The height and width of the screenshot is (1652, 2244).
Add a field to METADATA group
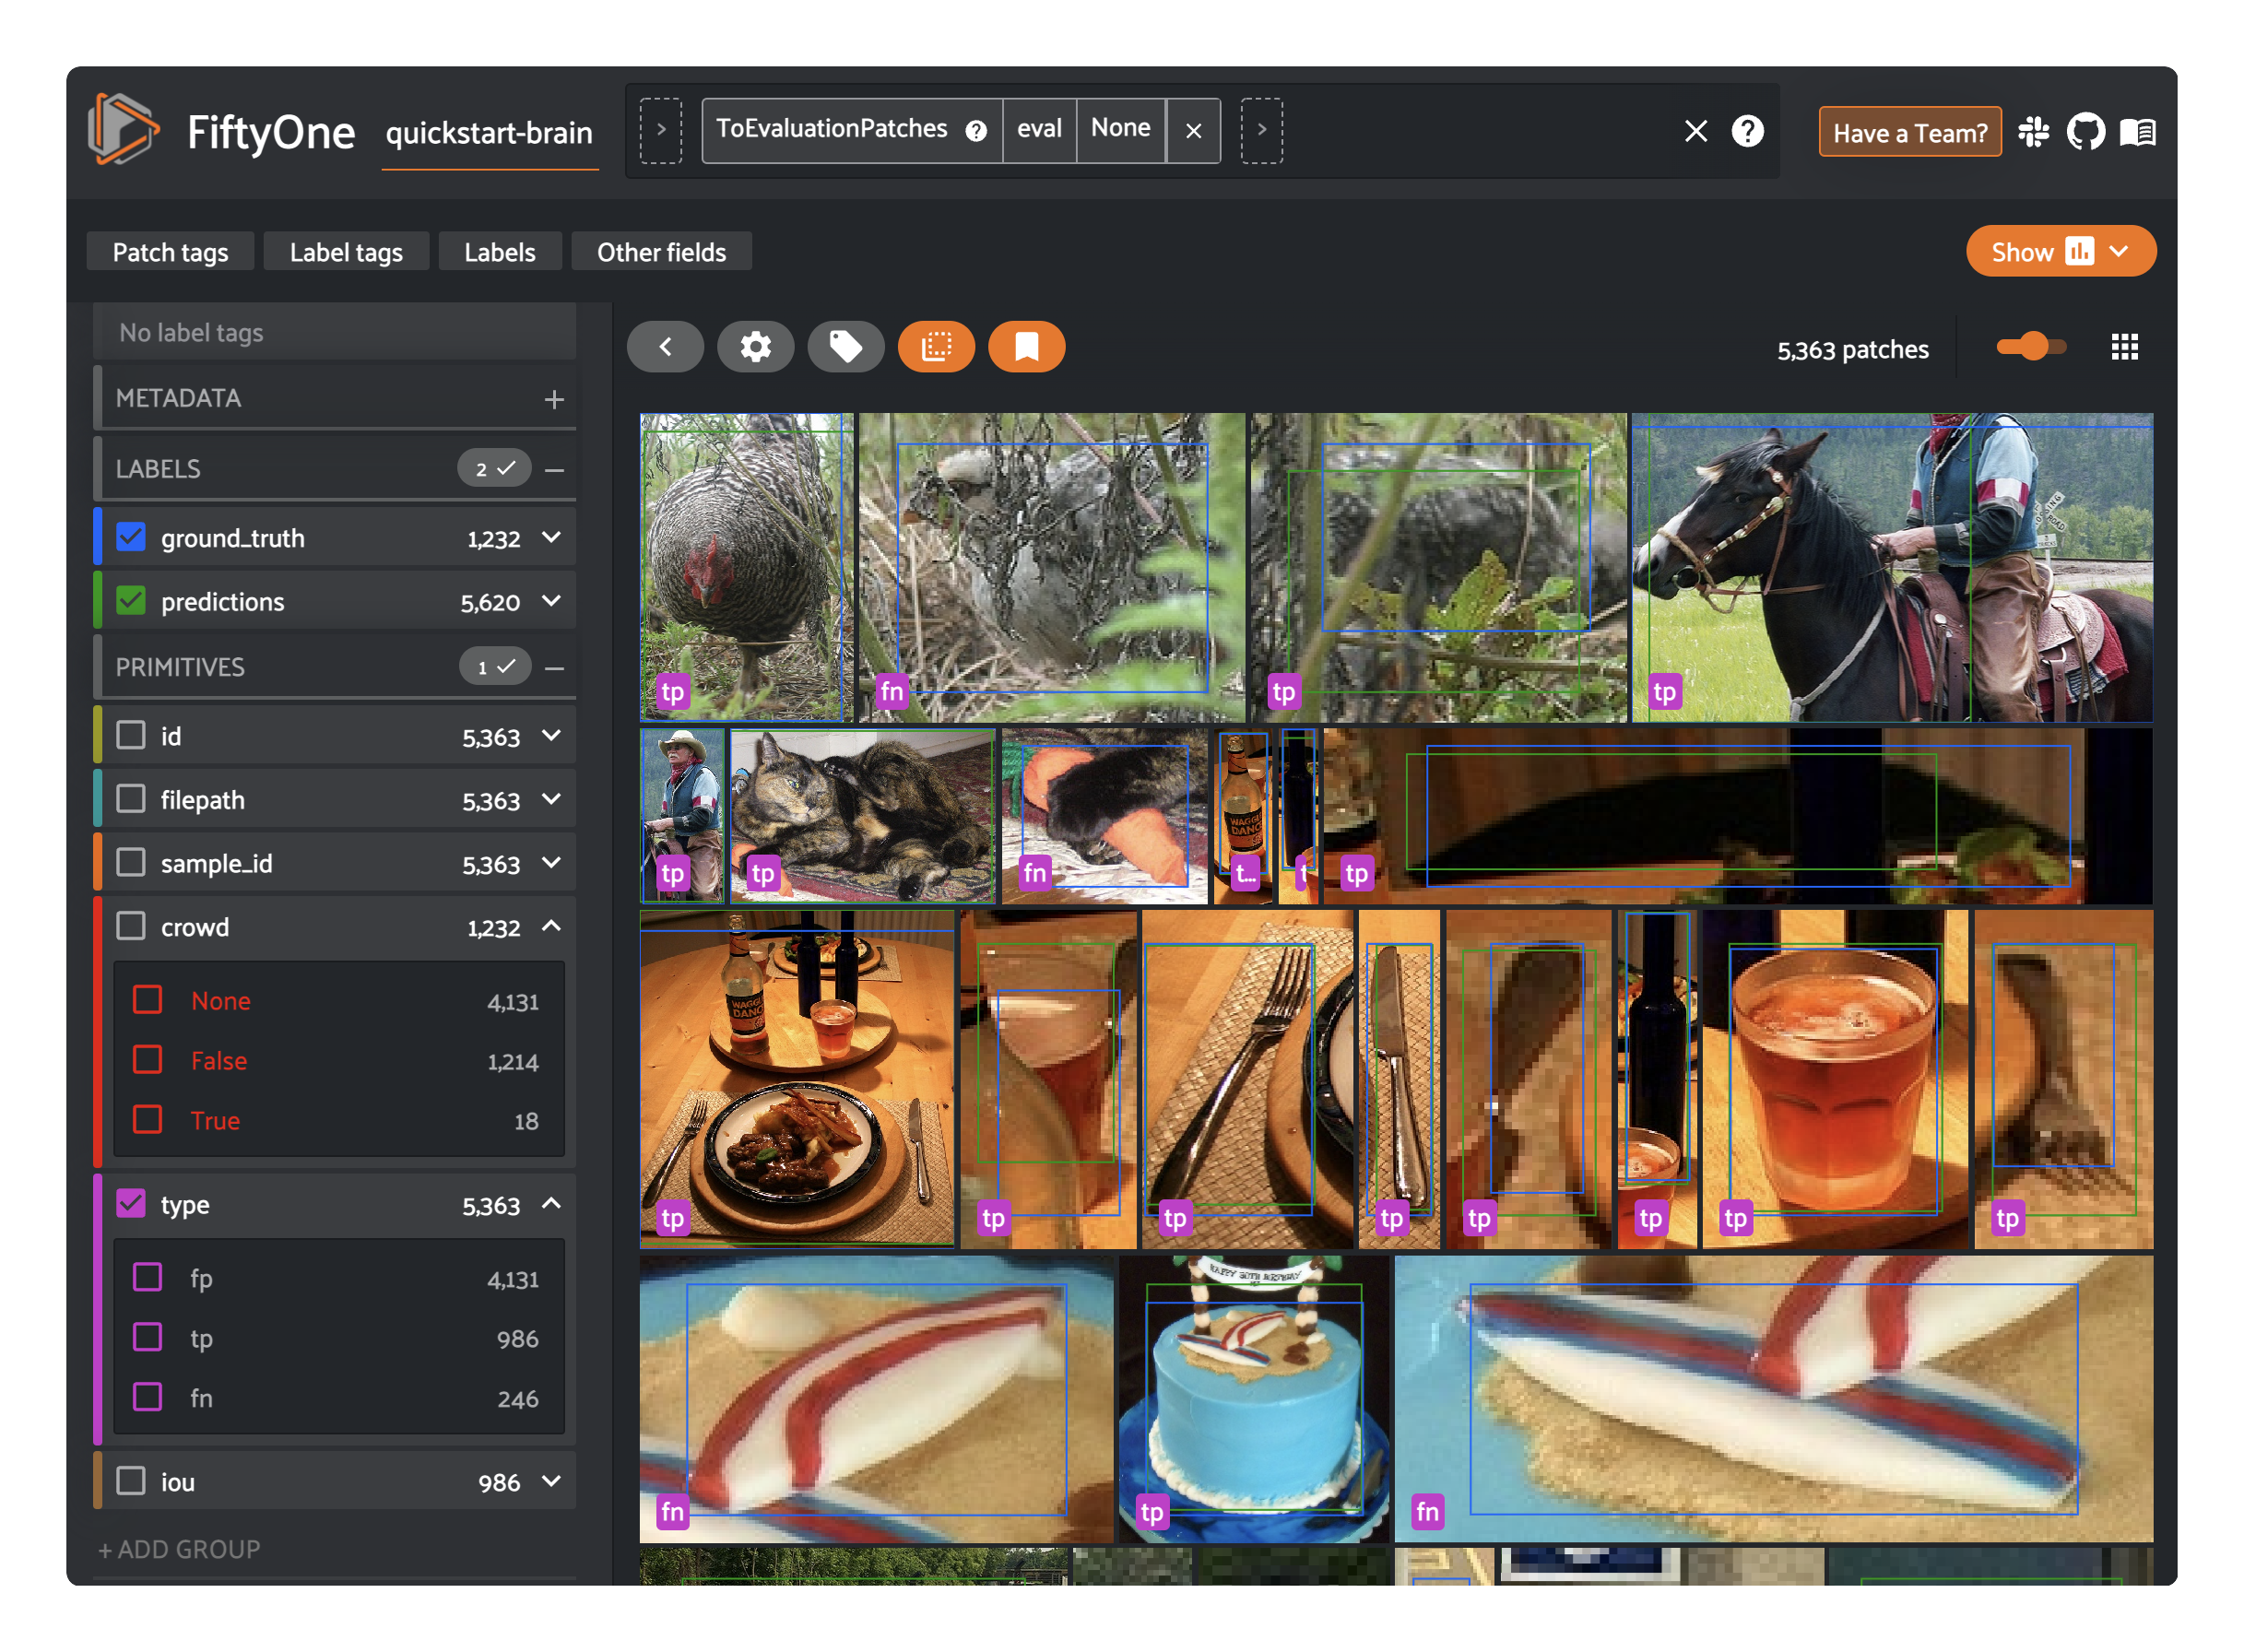tap(553, 399)
